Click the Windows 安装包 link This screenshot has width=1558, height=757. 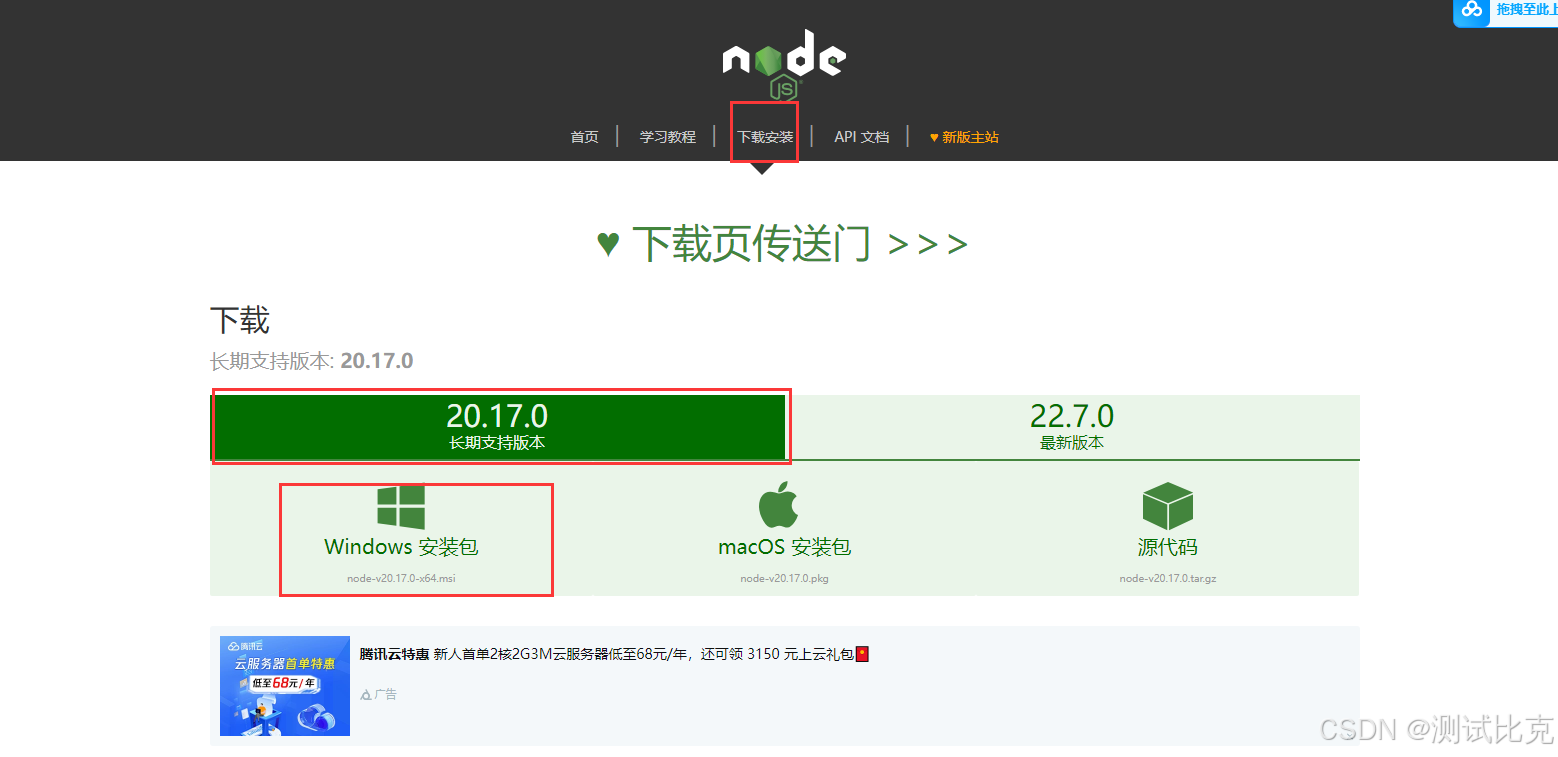(401, 547)
